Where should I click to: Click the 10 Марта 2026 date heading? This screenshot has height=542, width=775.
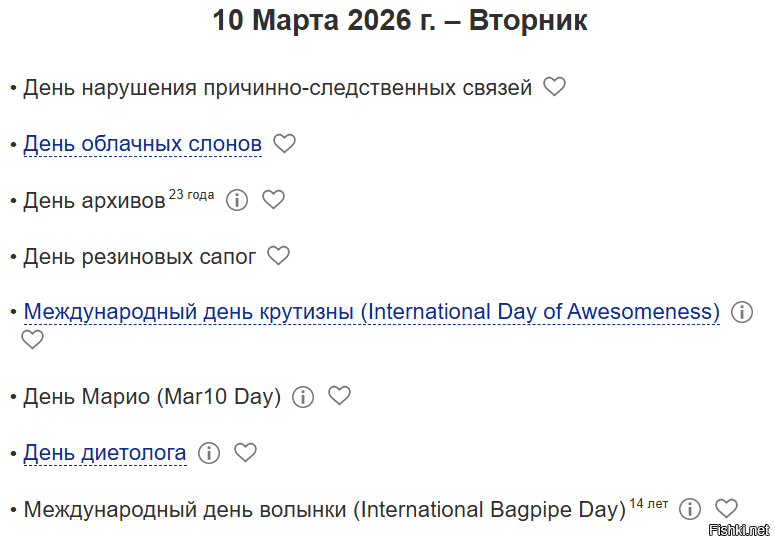click(x=400, y=21)
